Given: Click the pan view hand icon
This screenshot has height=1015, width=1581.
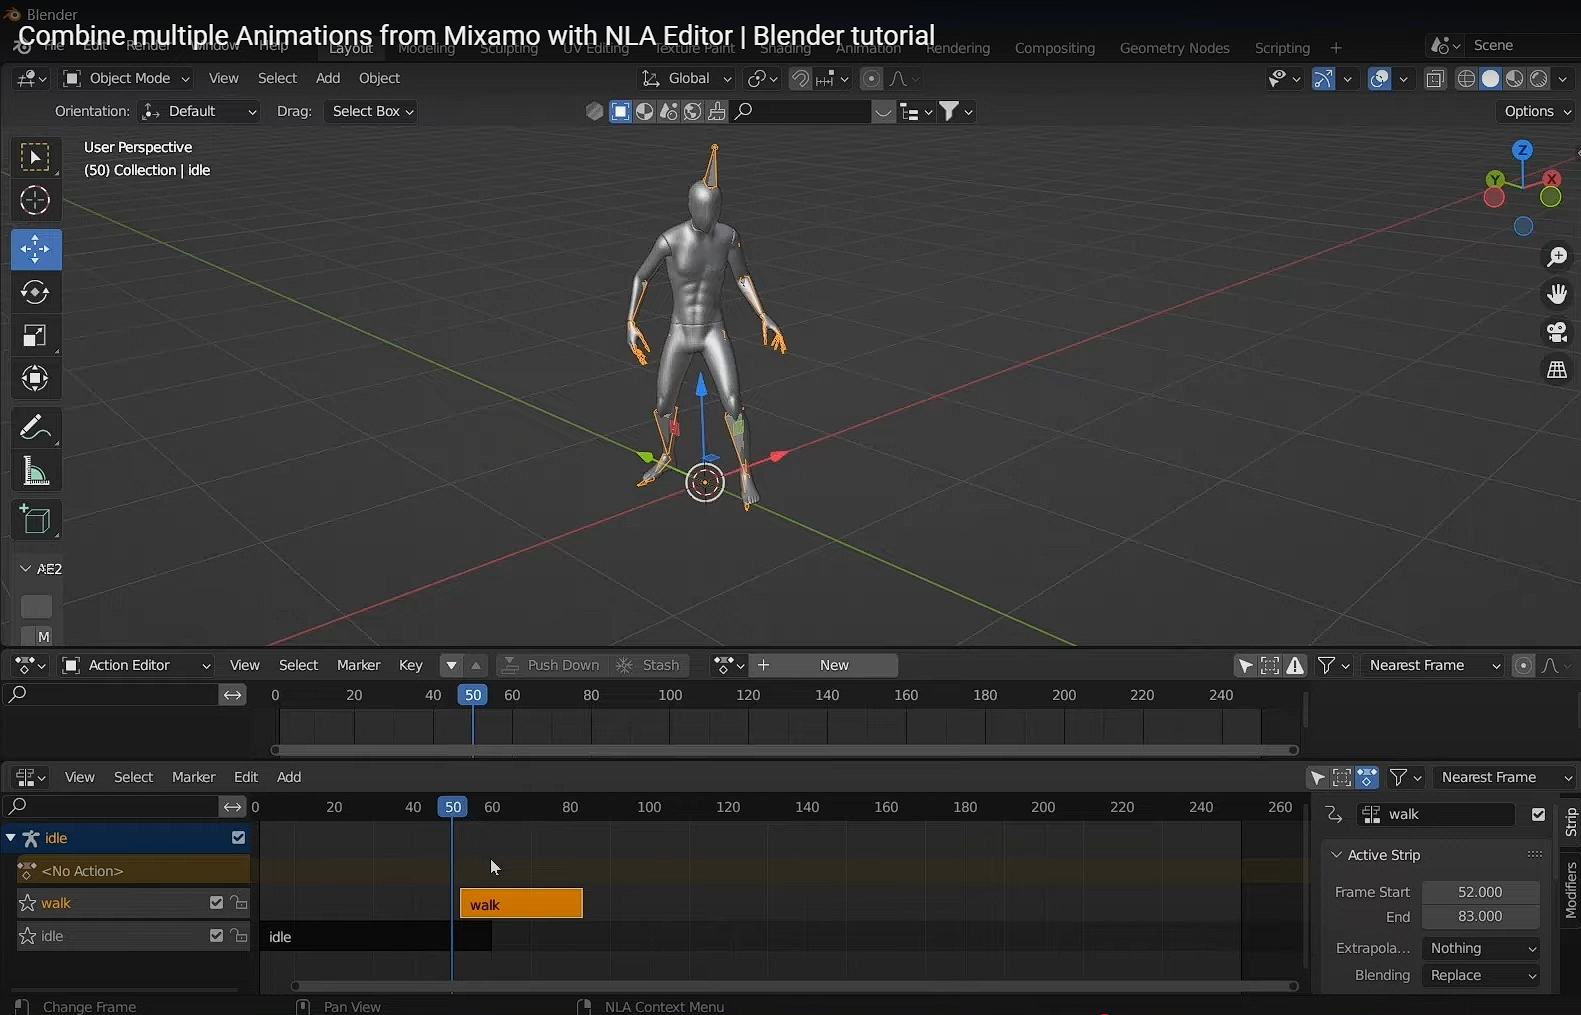Looking at the screenshot, I should [1557, 294].
